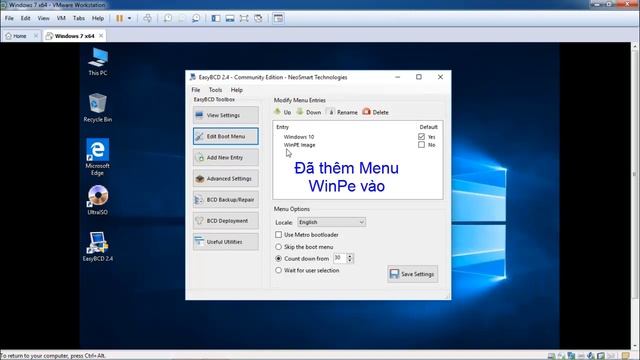This screenshot has width=640, height=360.
Task: Decrease countdown seconds with down arrow
Action: click(x=349, y=260)
